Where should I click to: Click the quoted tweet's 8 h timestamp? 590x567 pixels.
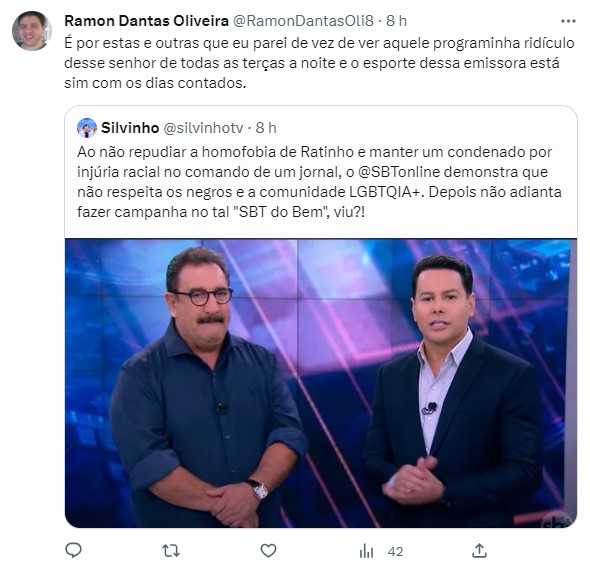coord(266,128)
